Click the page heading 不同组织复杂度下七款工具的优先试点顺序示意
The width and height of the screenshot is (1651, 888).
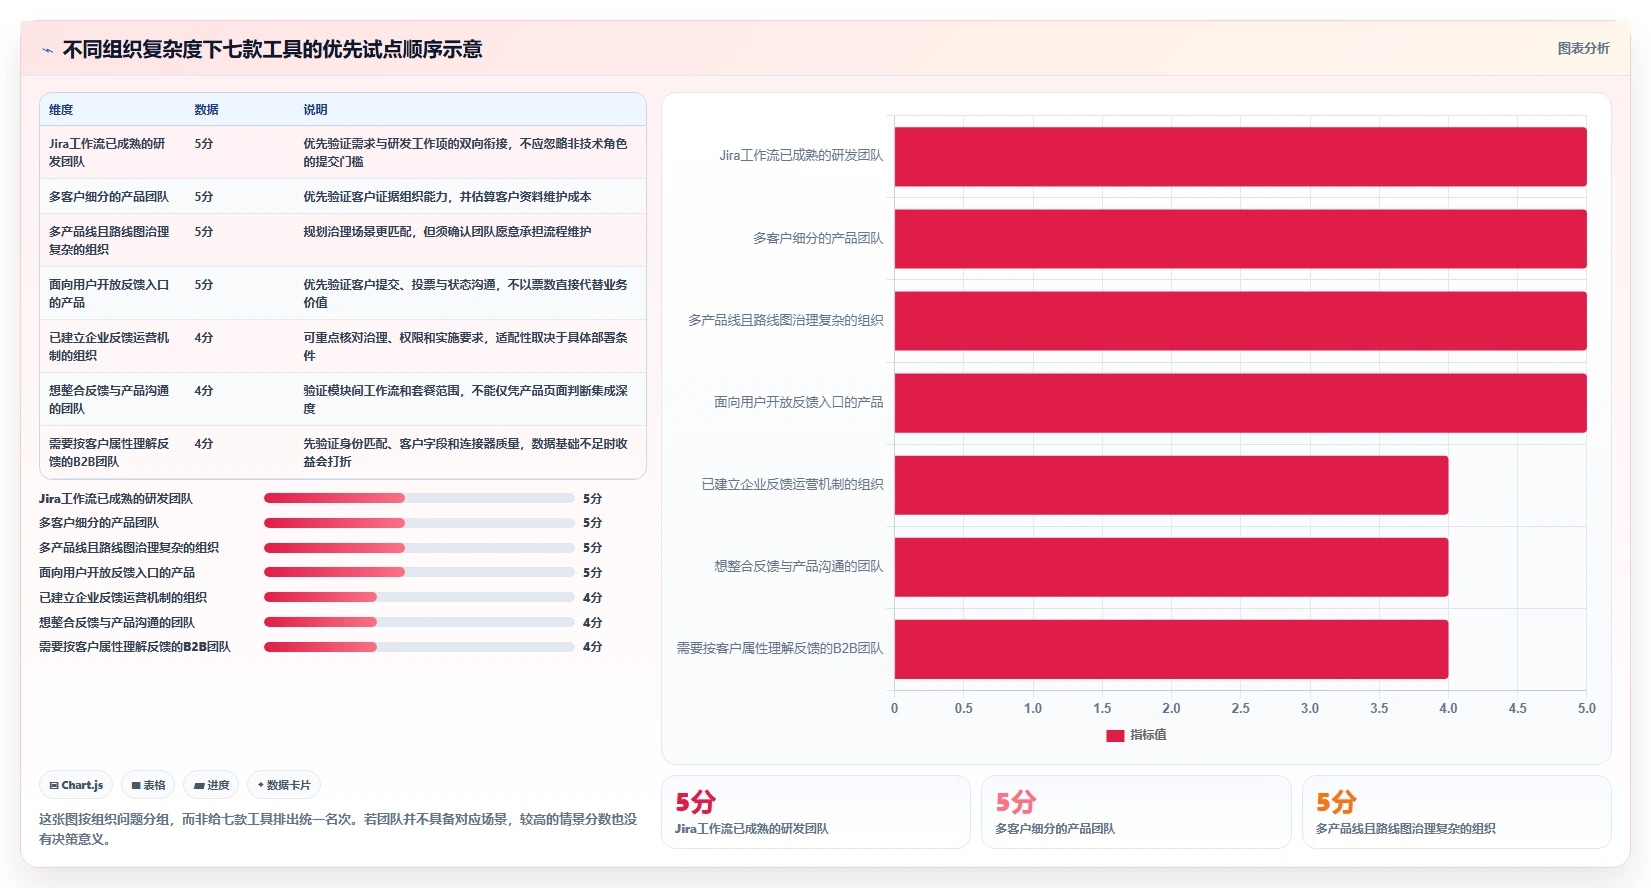pyautogui.click(x=272, y=50)
